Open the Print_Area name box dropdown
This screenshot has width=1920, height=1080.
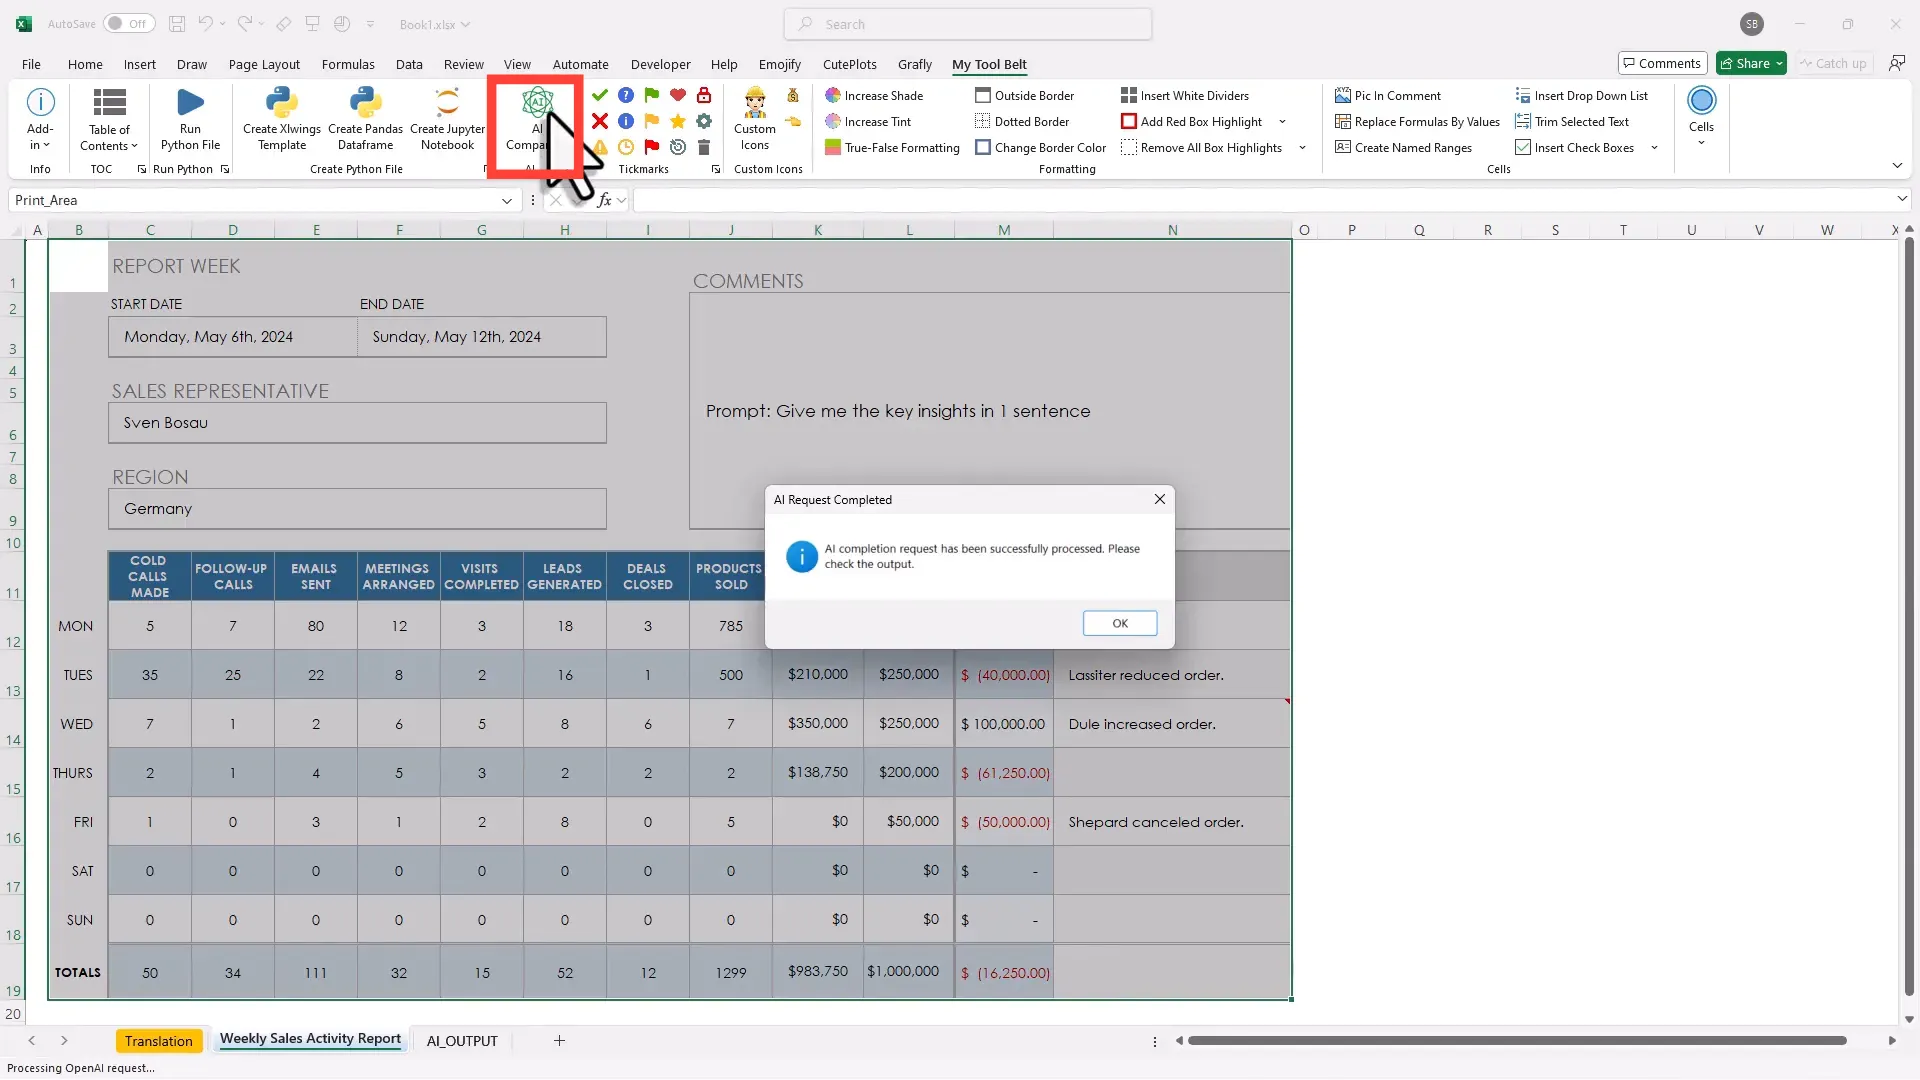pyautogui.click(x=508, y=200)
